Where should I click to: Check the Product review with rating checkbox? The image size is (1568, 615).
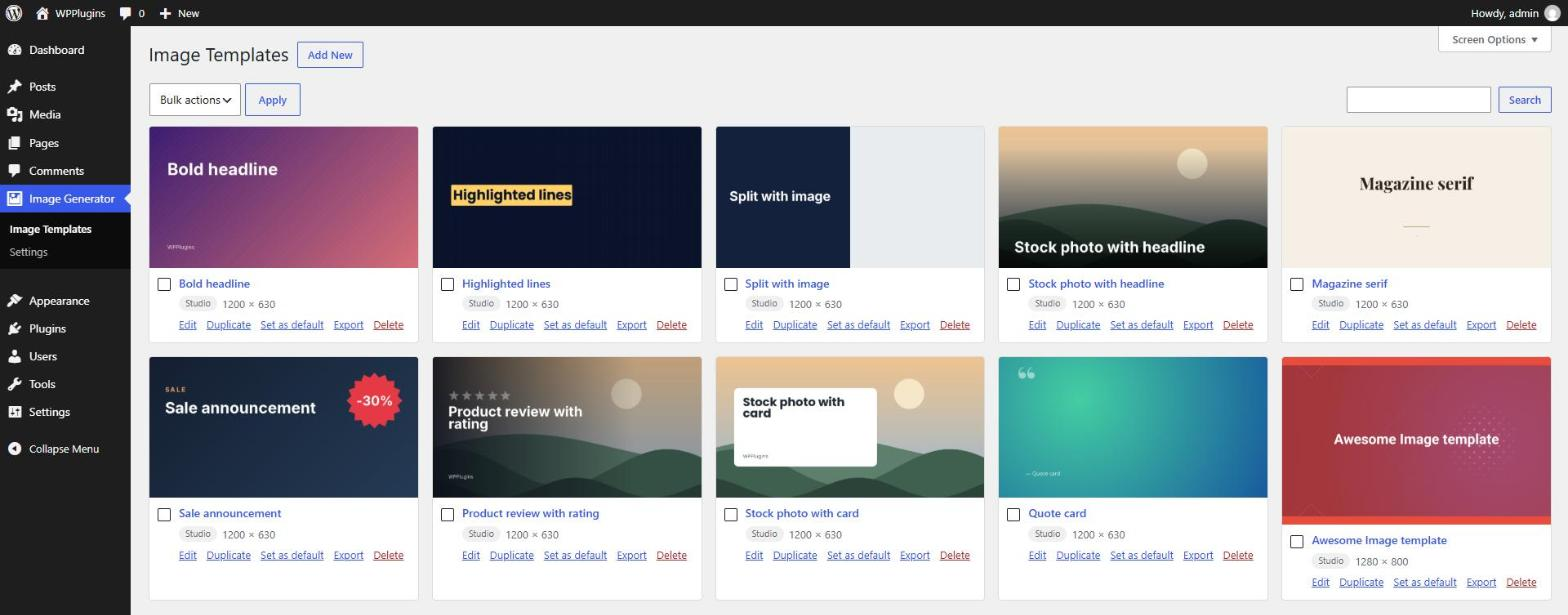[447, 514]
